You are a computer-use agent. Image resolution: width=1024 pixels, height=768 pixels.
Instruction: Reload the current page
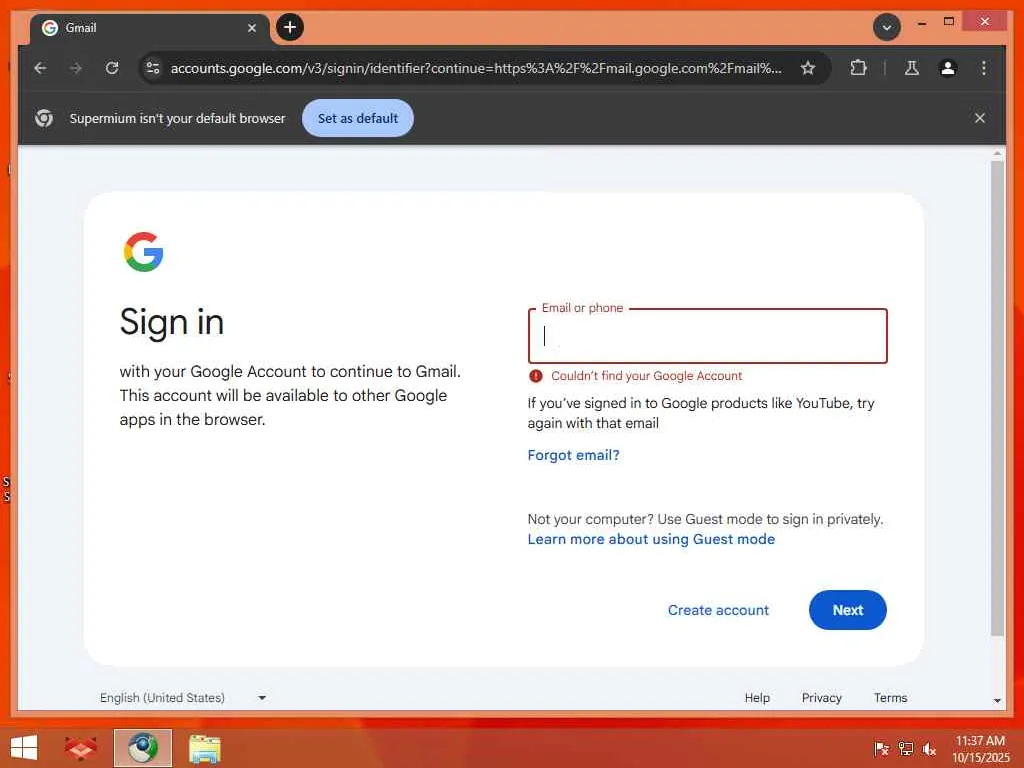click(x=112, y=68)
